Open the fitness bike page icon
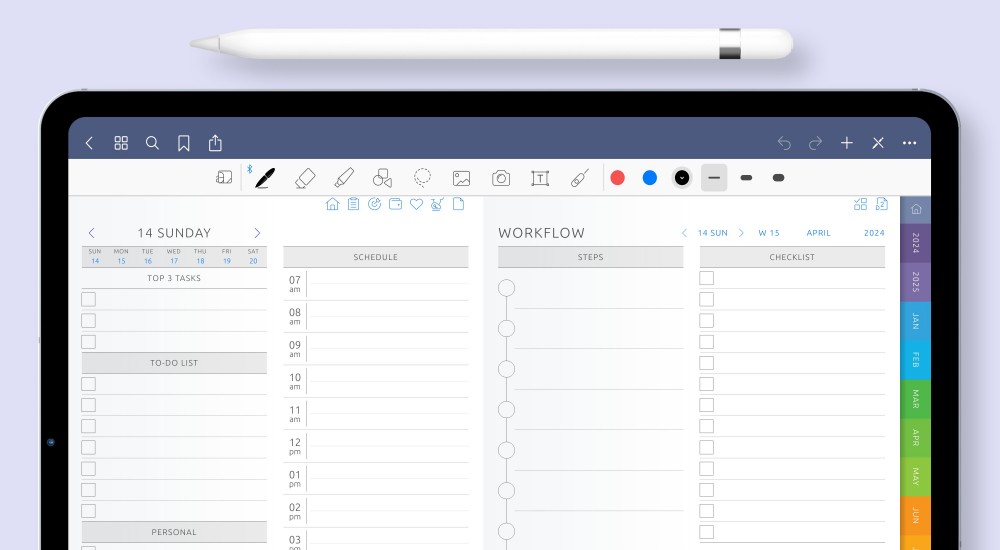Image resolution: width=1000 pixels, height=550 pixels. (437, 204)
